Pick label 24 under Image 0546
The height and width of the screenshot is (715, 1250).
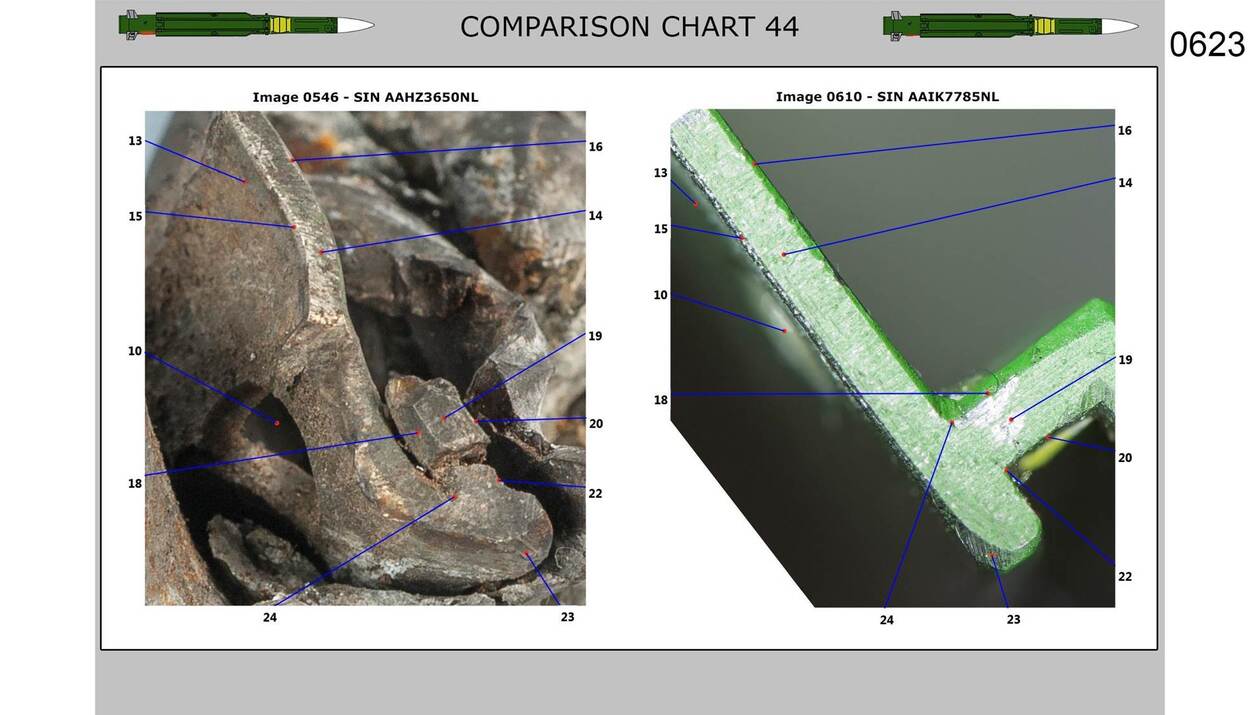270,617
